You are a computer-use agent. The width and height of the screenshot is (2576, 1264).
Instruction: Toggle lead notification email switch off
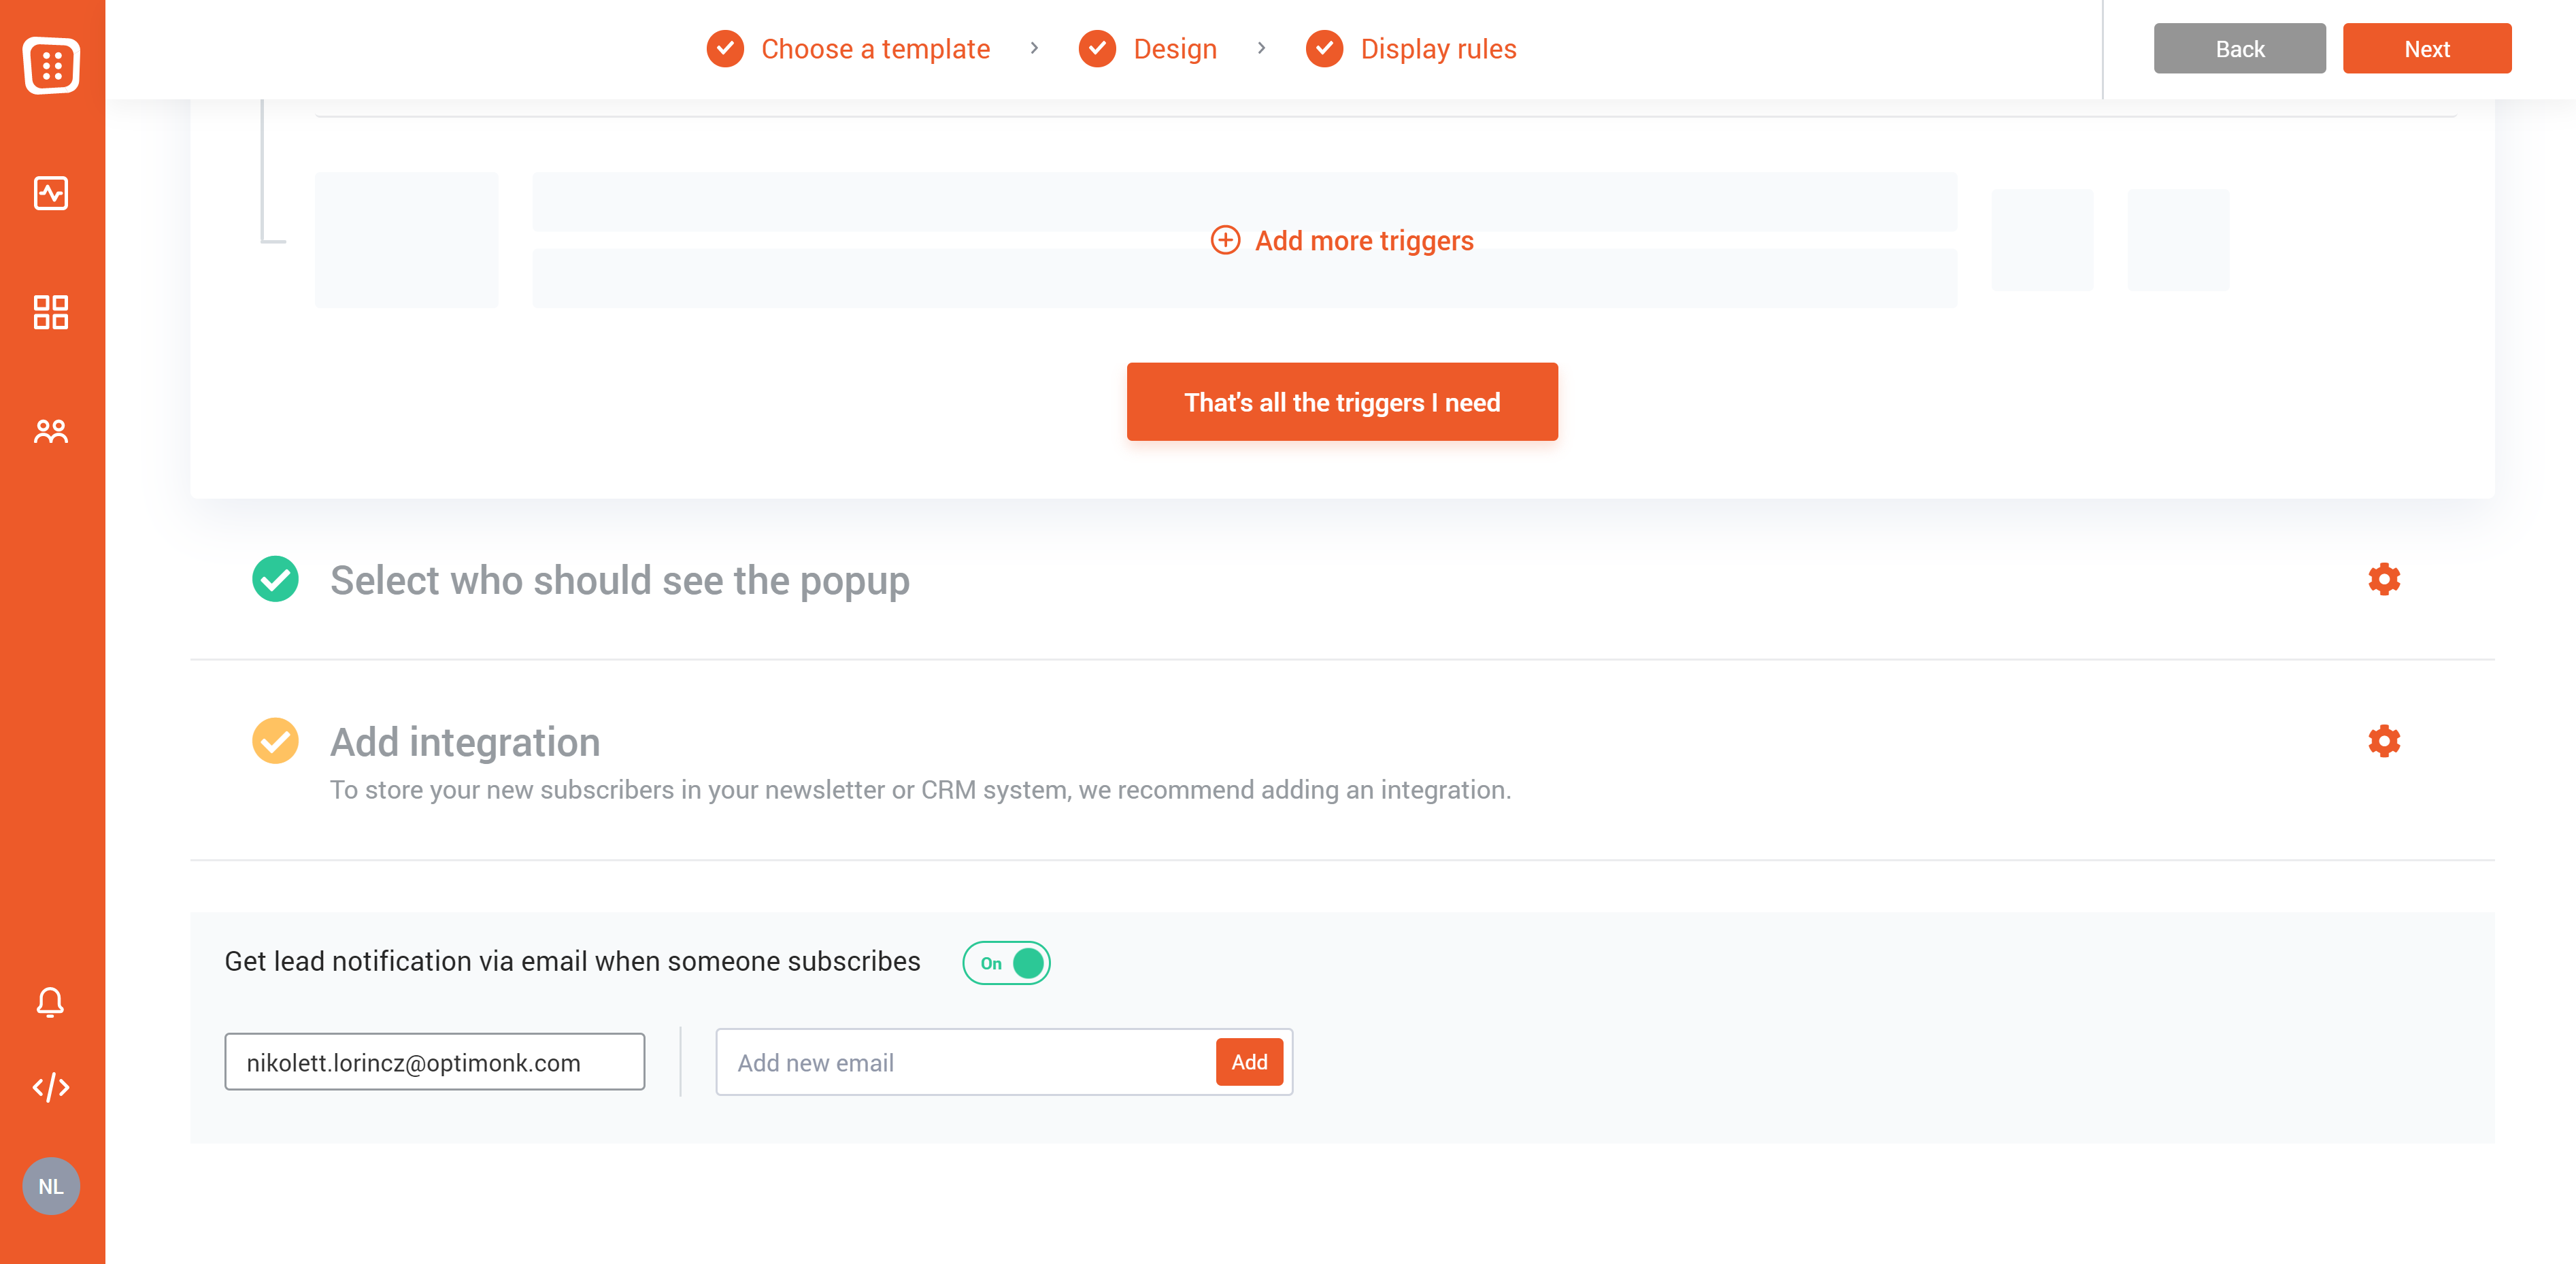click(x=1006, y=963)
